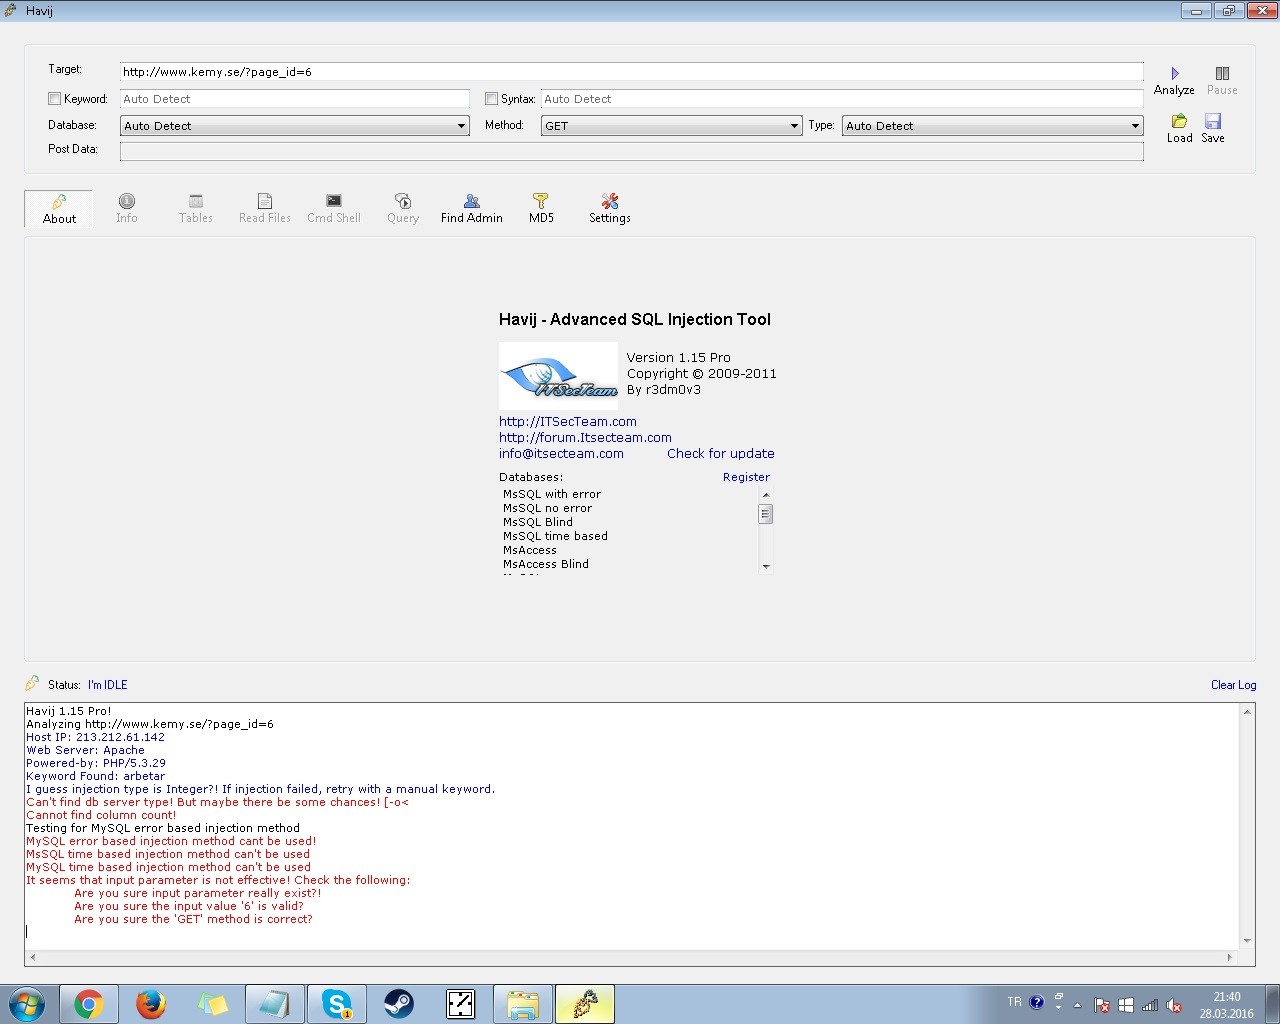This screenshot has width=1280, height=1024.
Task: Select 'MsAccess Blind' in the list
Action: pos(546,564)
